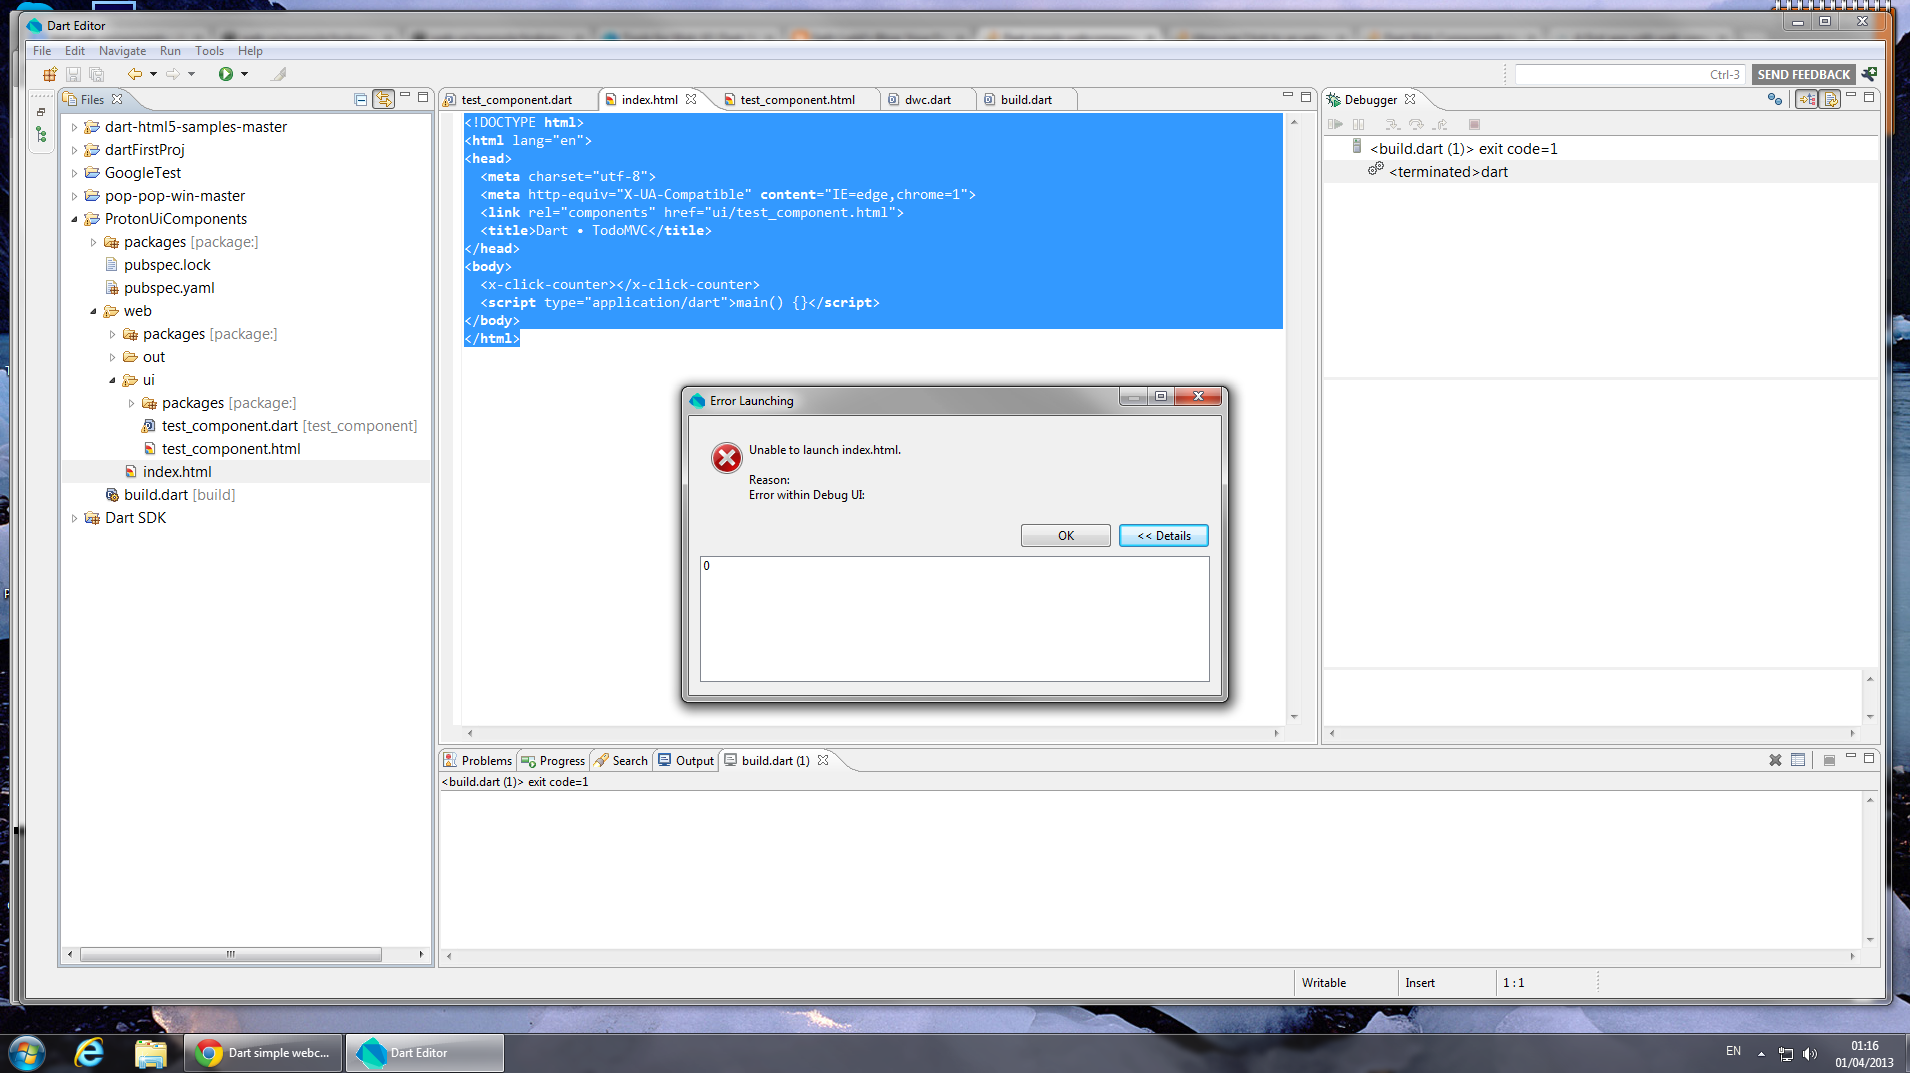The width and height of the screenshot is (1910, 1073).
Task: Open the Help menu
Action: pyautogui.click(x=250, y=51)
